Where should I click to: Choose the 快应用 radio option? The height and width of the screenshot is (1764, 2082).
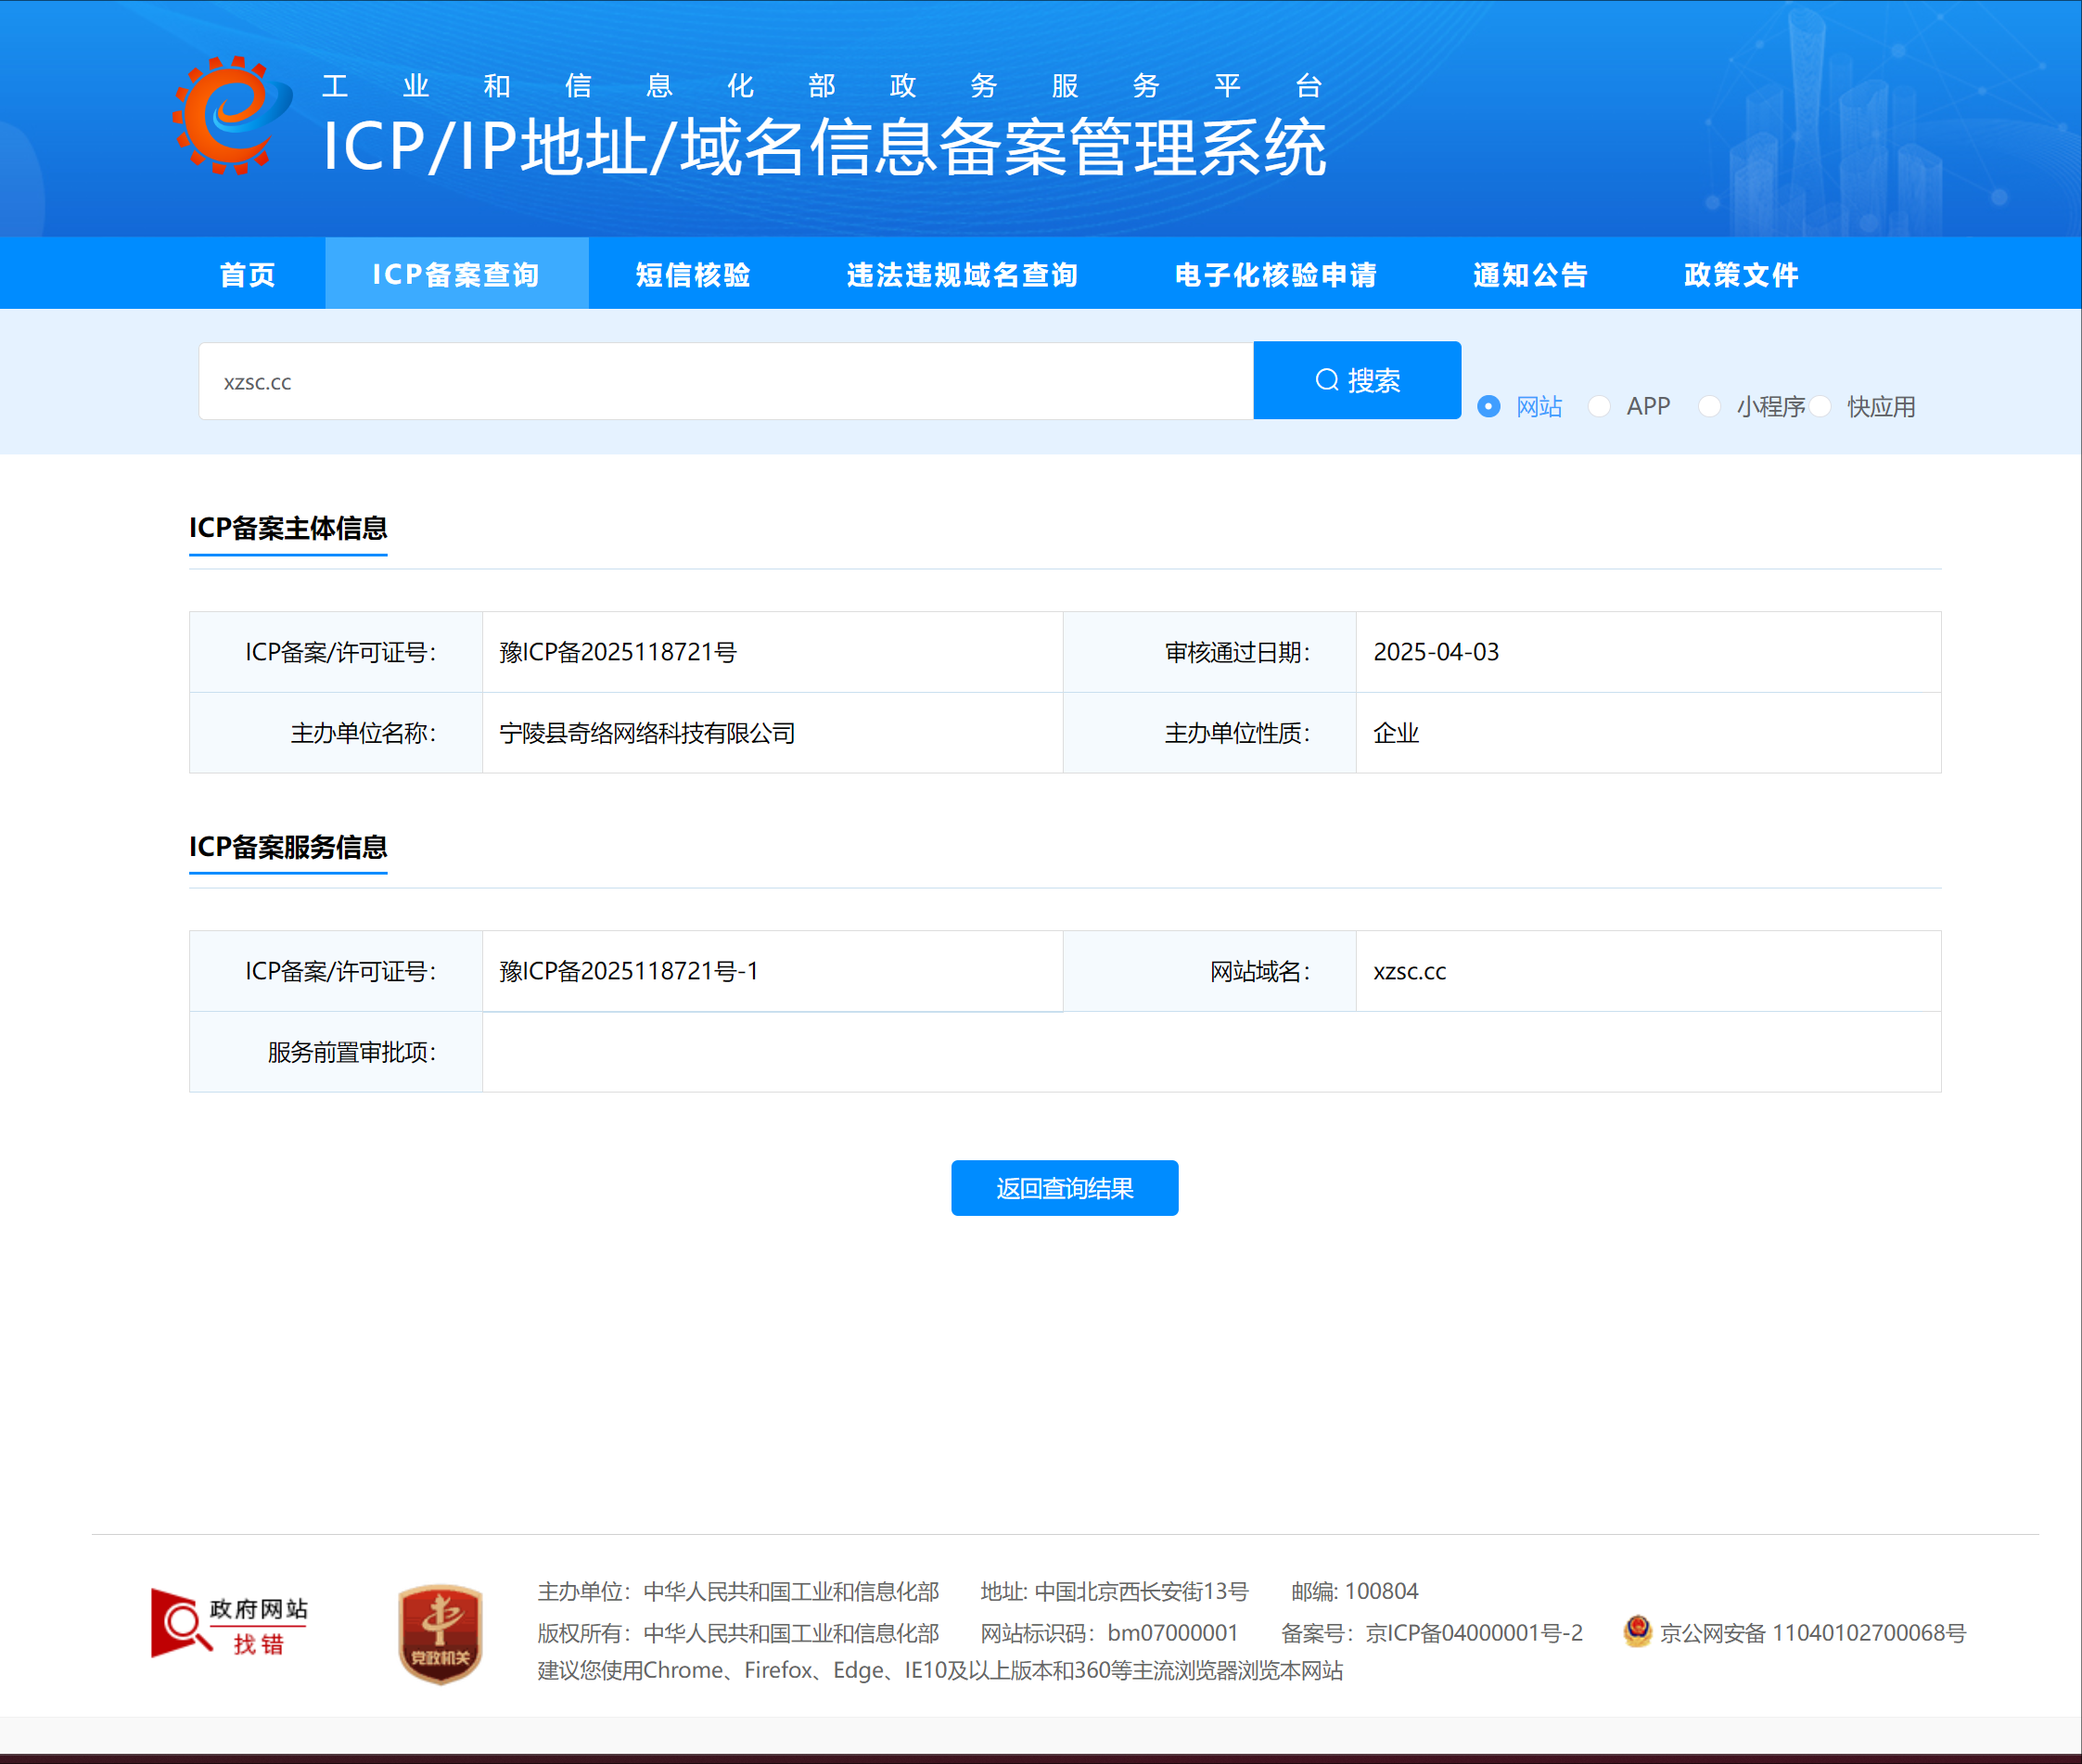point(1820,406)
